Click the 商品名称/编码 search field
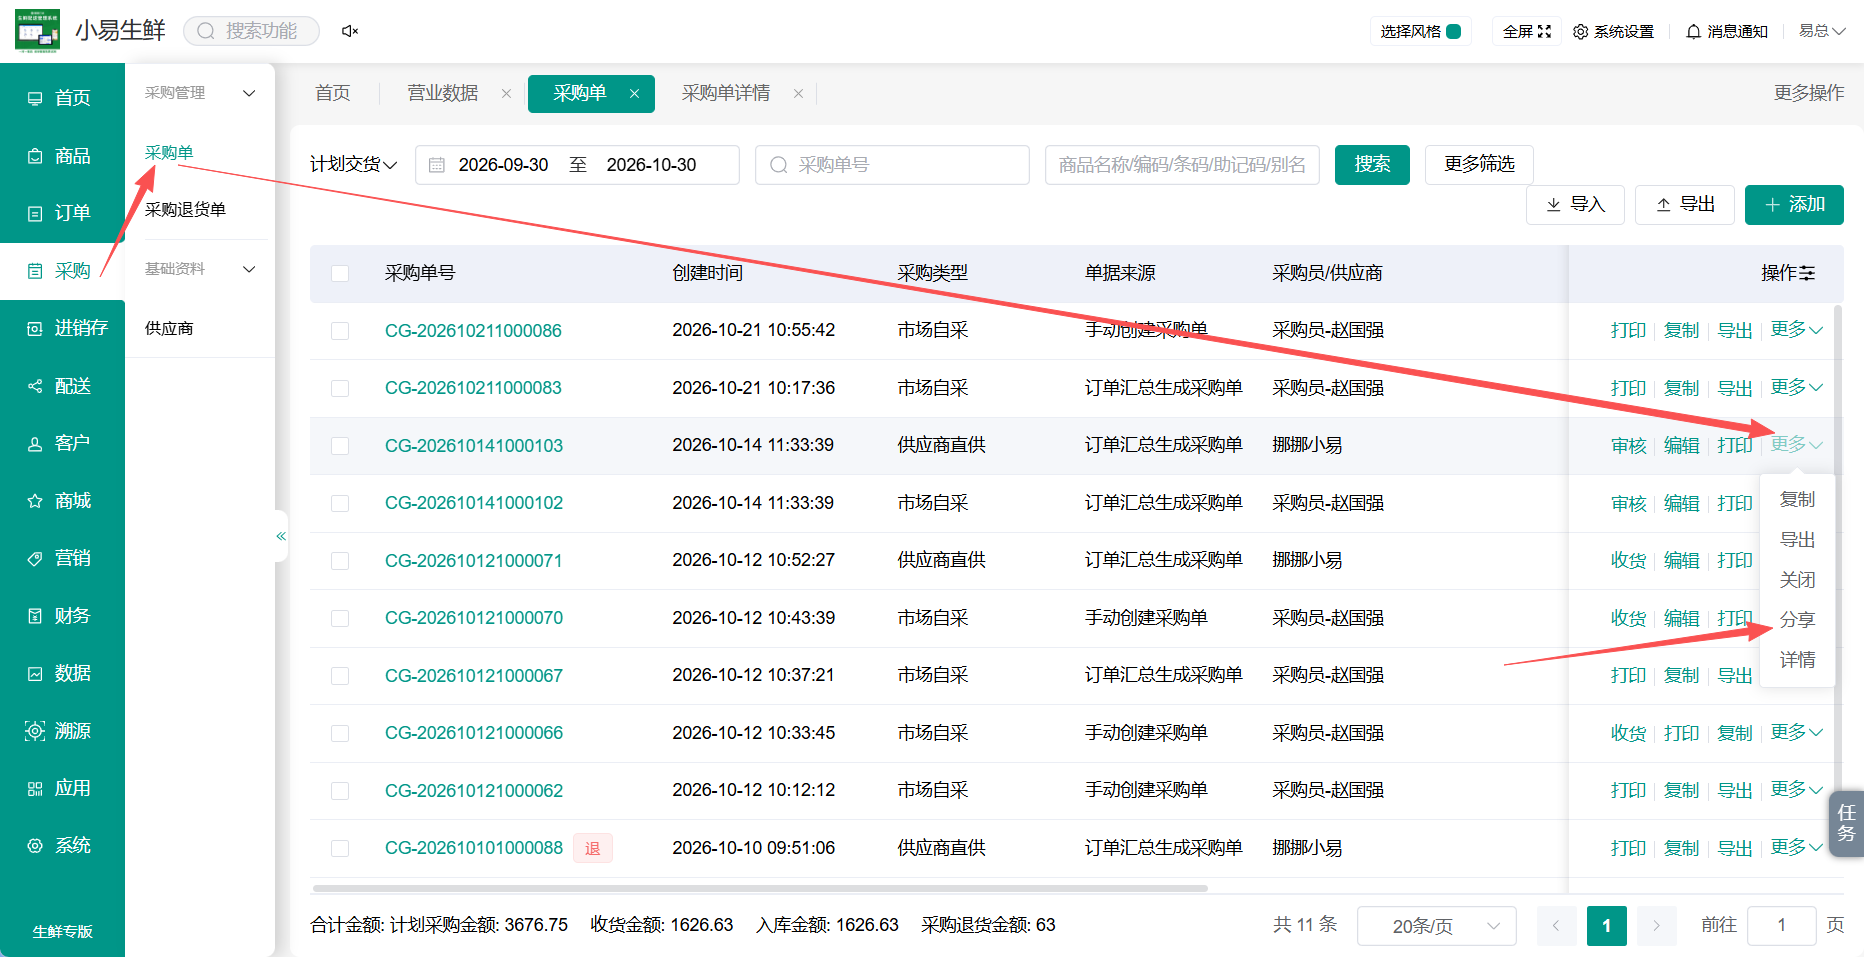The height and width of the screenshot is (957, 1864). [x=1182, y=165]
